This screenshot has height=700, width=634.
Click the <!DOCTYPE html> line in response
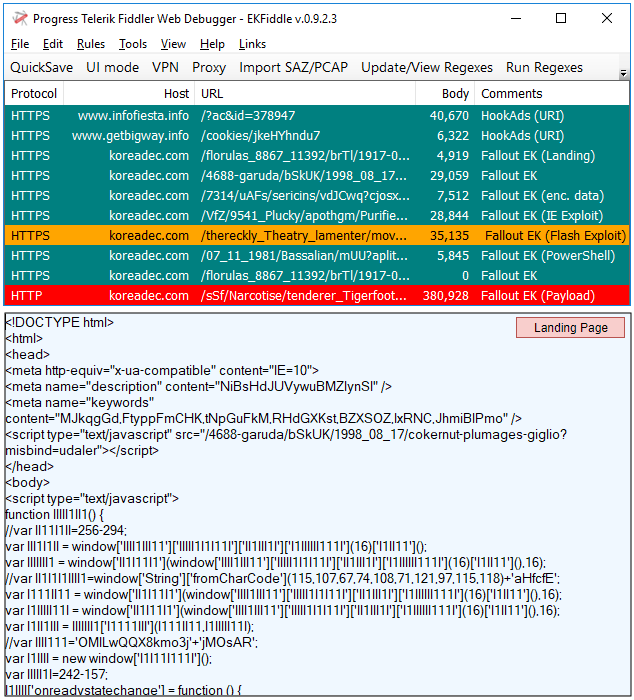[x=60, y=322]
